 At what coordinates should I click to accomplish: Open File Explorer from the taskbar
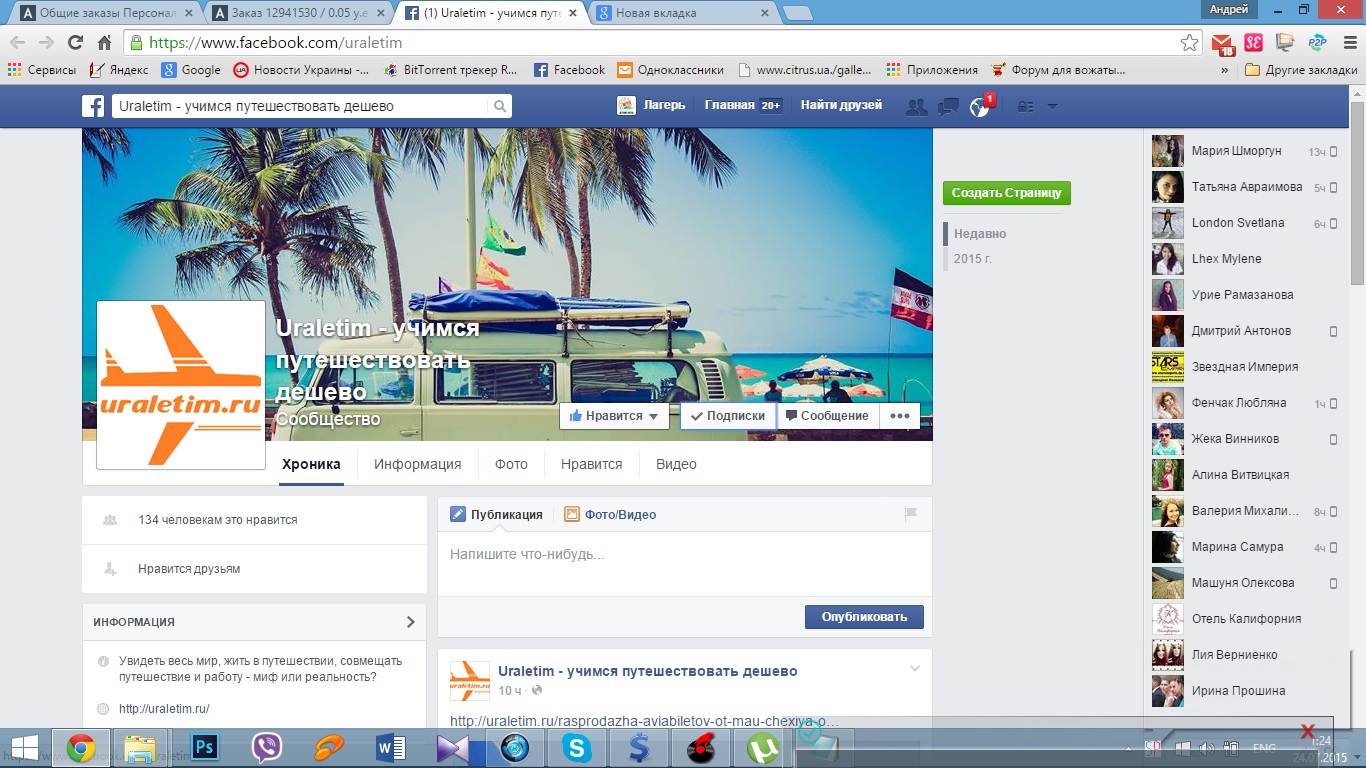[x=143, y=747]
